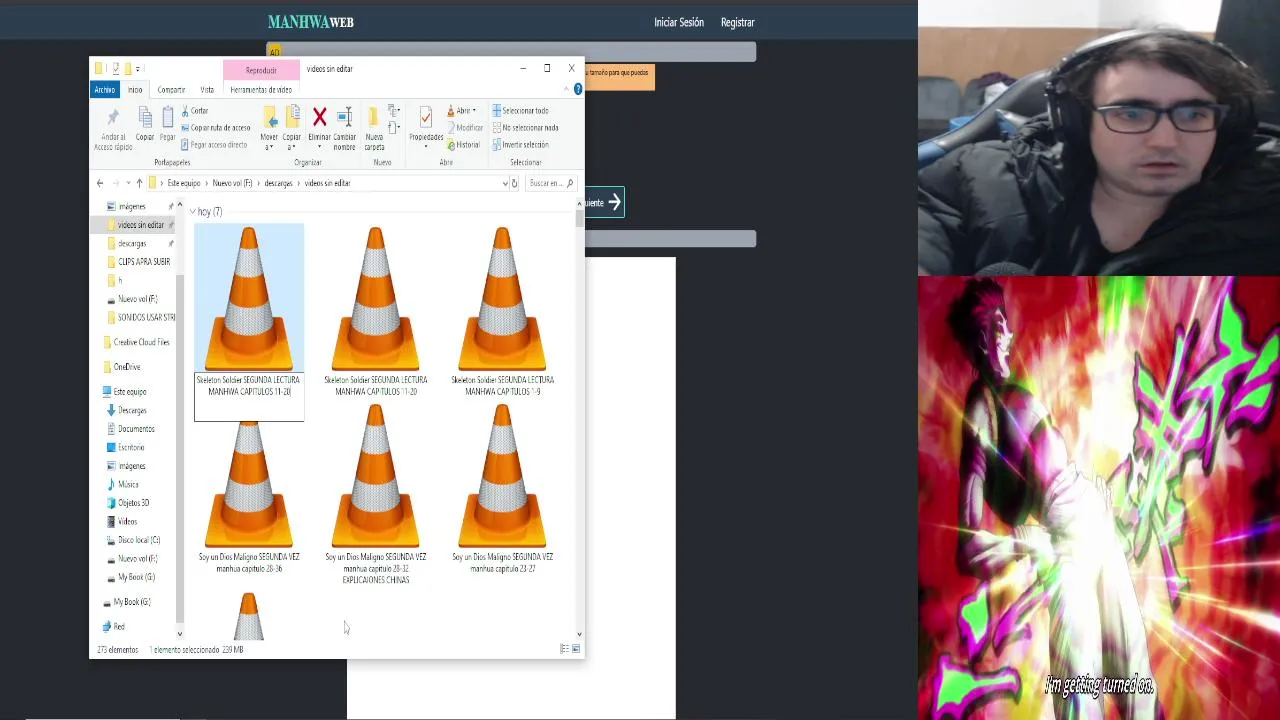Switch to the Inicio ribbon tab
This screenshot has height=720, width=1280.
[135, 90]
